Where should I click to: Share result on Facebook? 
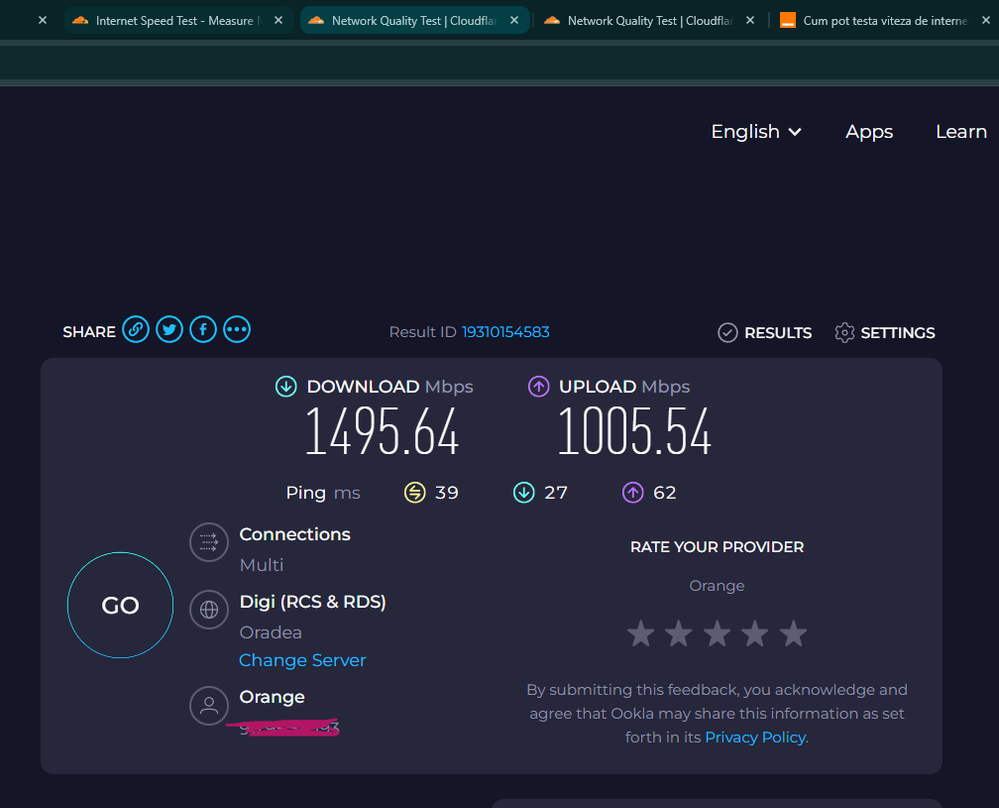(x=203, y=330)
